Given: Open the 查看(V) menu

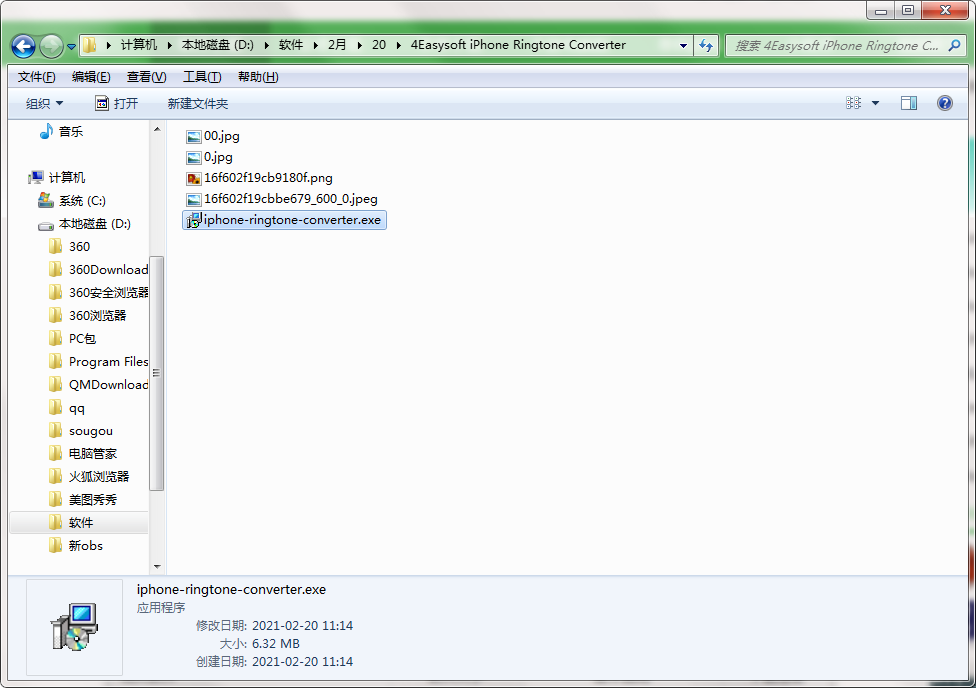Looking at the screenshot, I should (x=146, y=77).
